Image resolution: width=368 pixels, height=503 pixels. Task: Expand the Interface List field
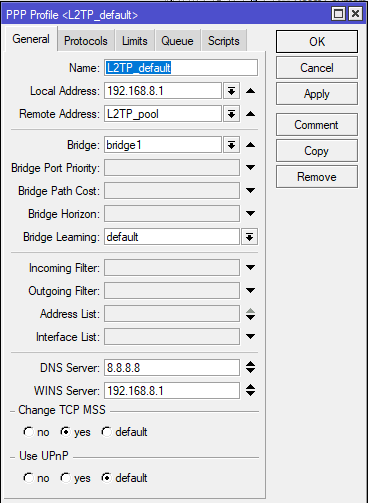250,336
